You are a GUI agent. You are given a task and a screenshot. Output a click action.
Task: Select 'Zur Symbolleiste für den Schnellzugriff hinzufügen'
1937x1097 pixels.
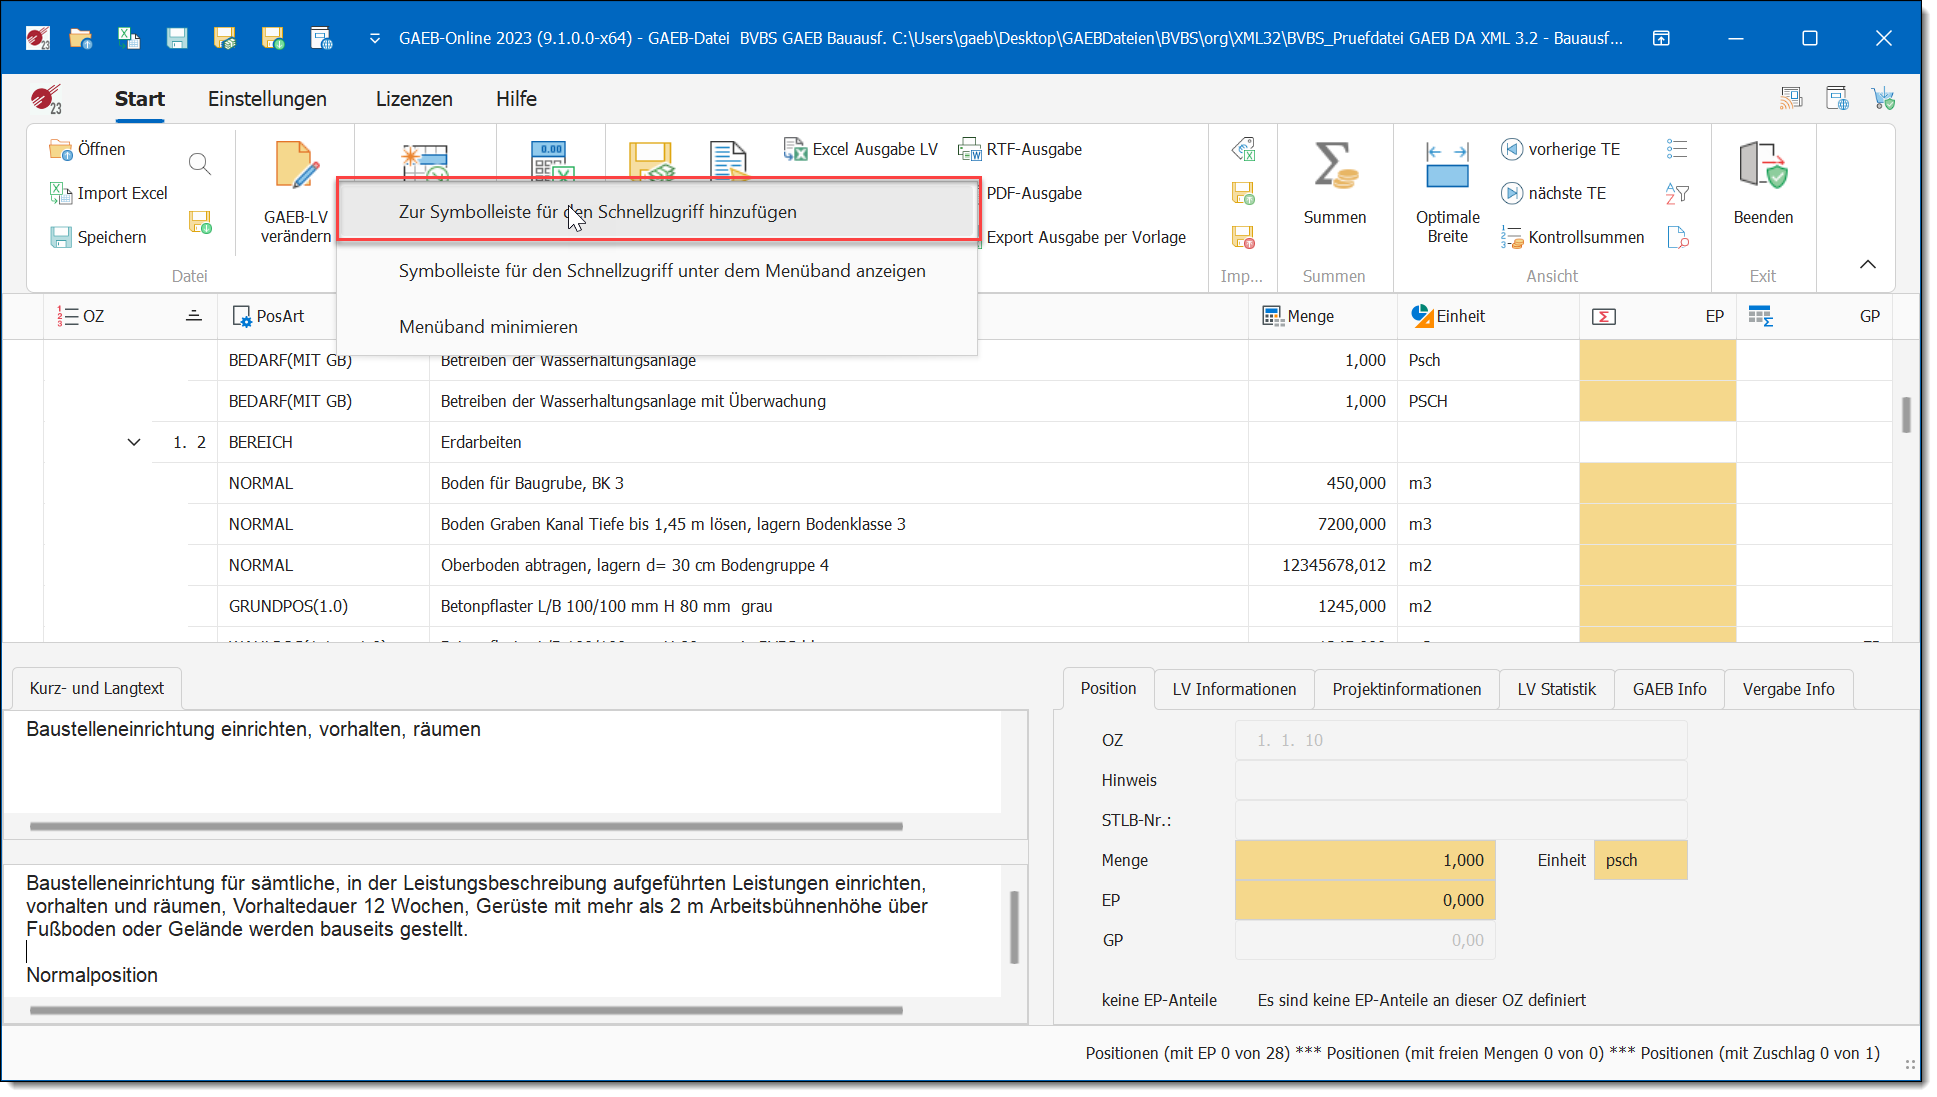(x=597, y=212)
